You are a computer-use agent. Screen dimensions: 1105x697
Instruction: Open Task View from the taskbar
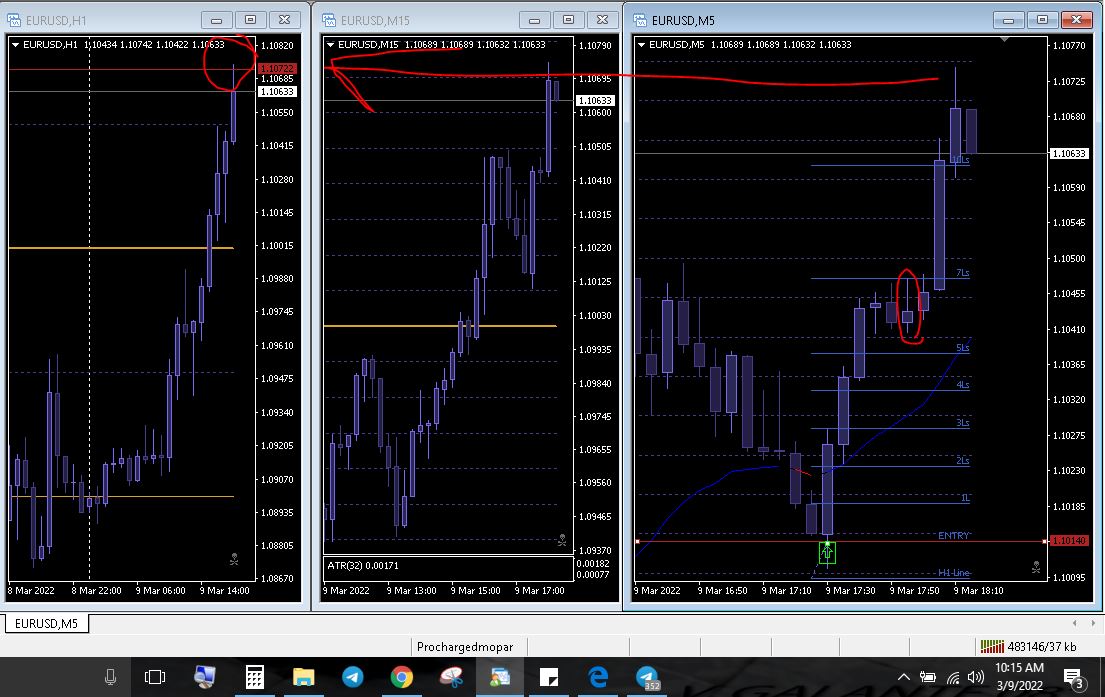click(x=155, y=677)
